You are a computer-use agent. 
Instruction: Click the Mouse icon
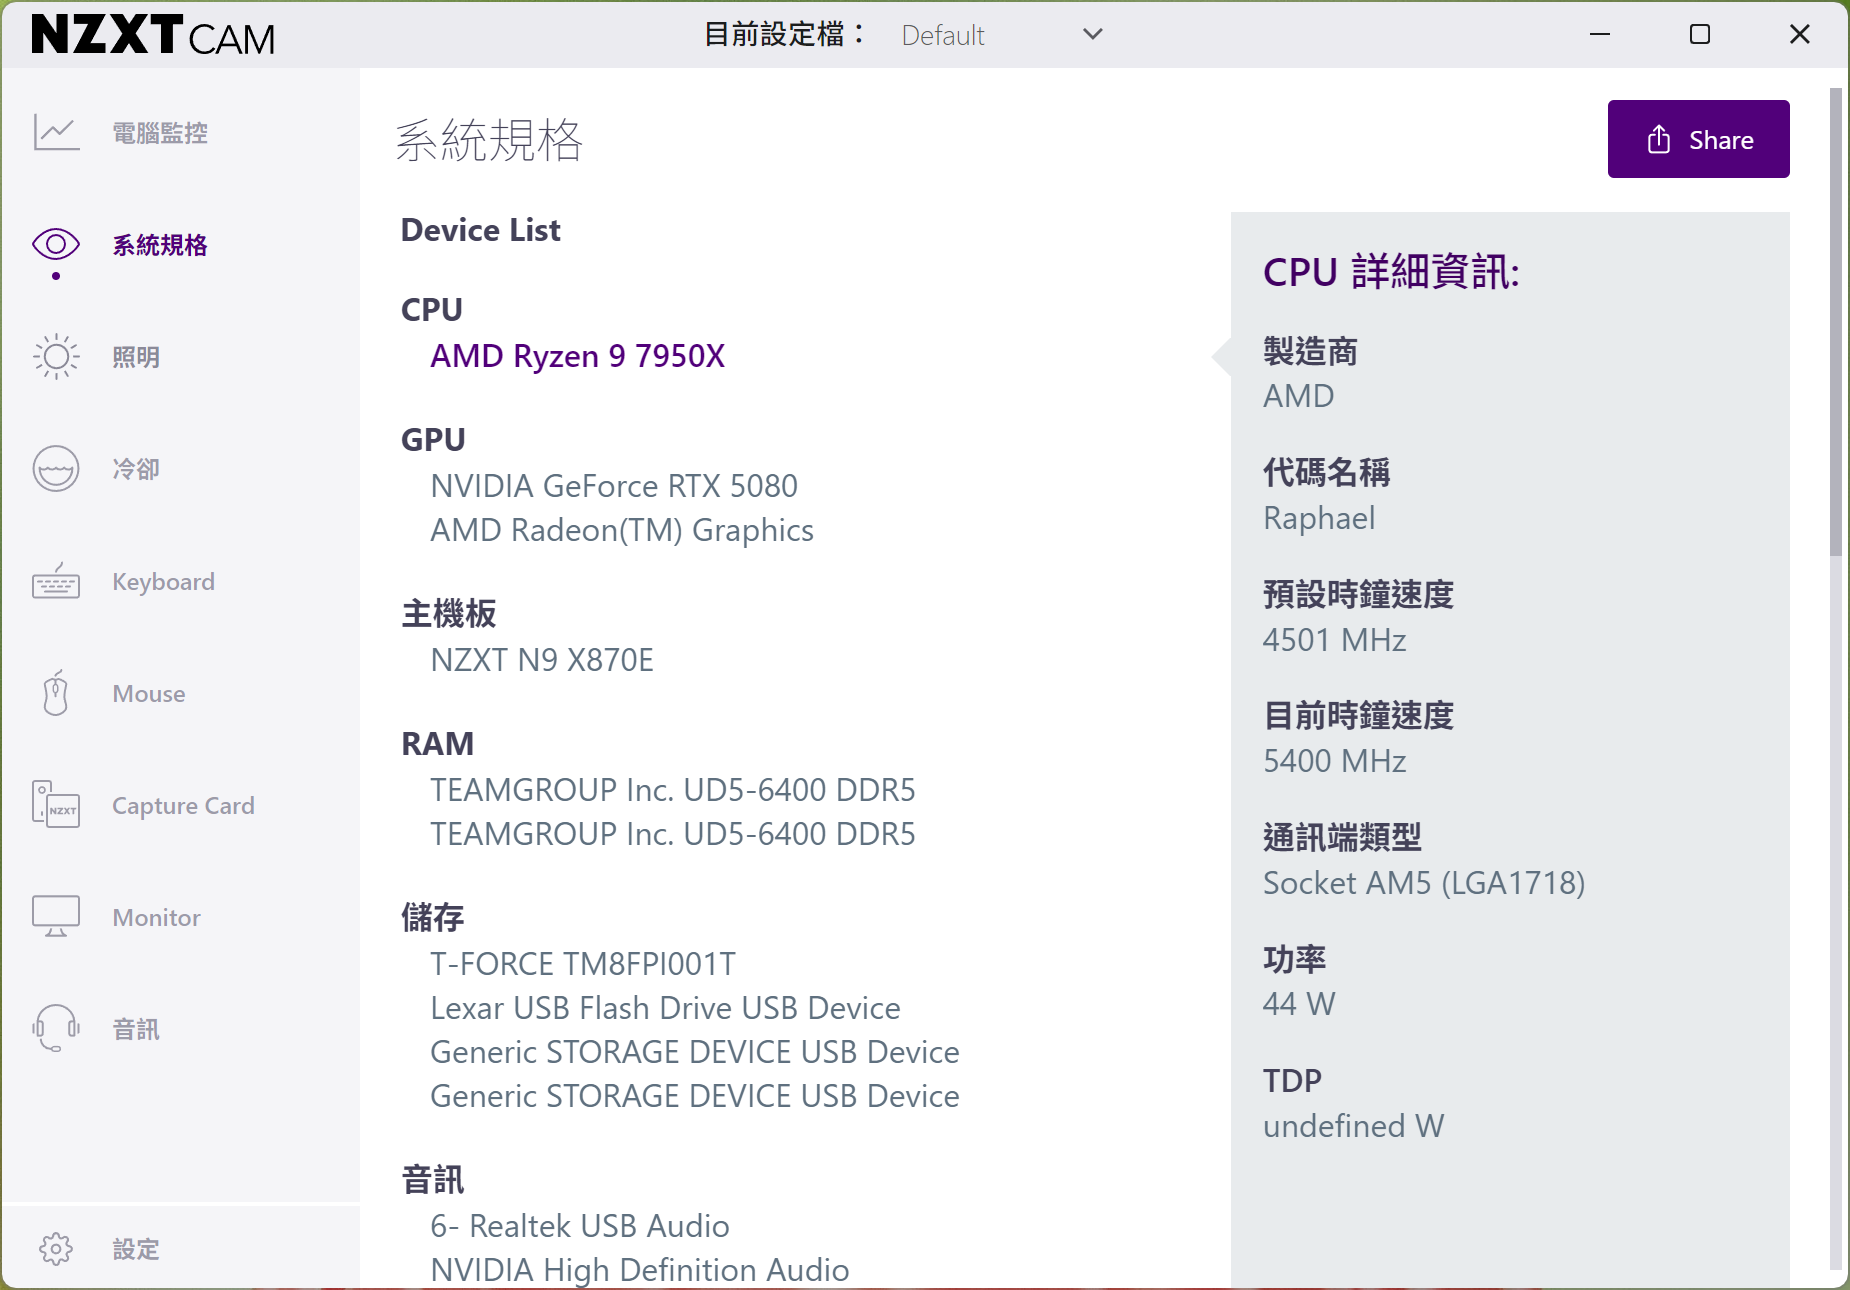pos(56,693)
